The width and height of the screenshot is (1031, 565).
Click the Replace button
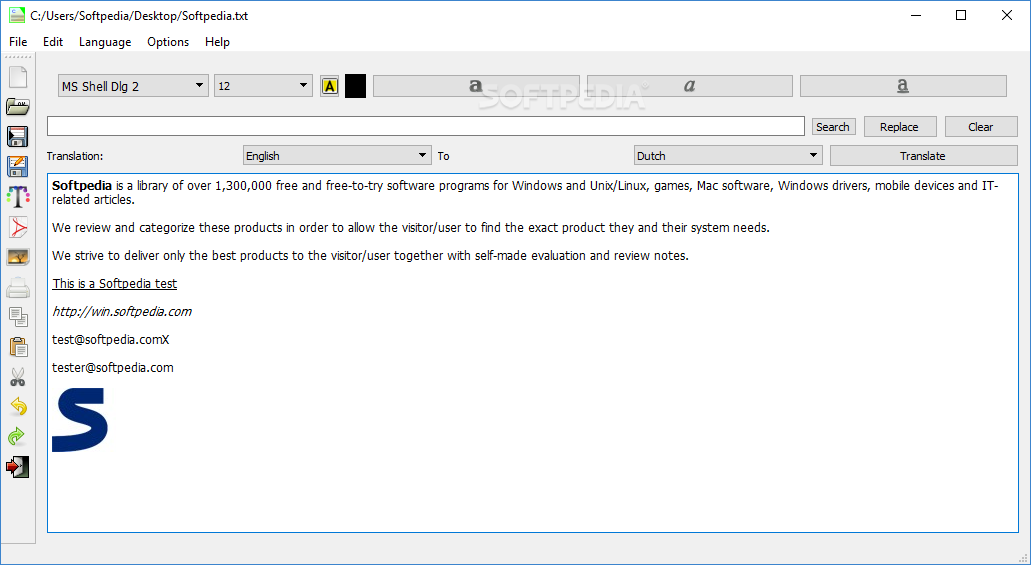[x=899, y=127]
